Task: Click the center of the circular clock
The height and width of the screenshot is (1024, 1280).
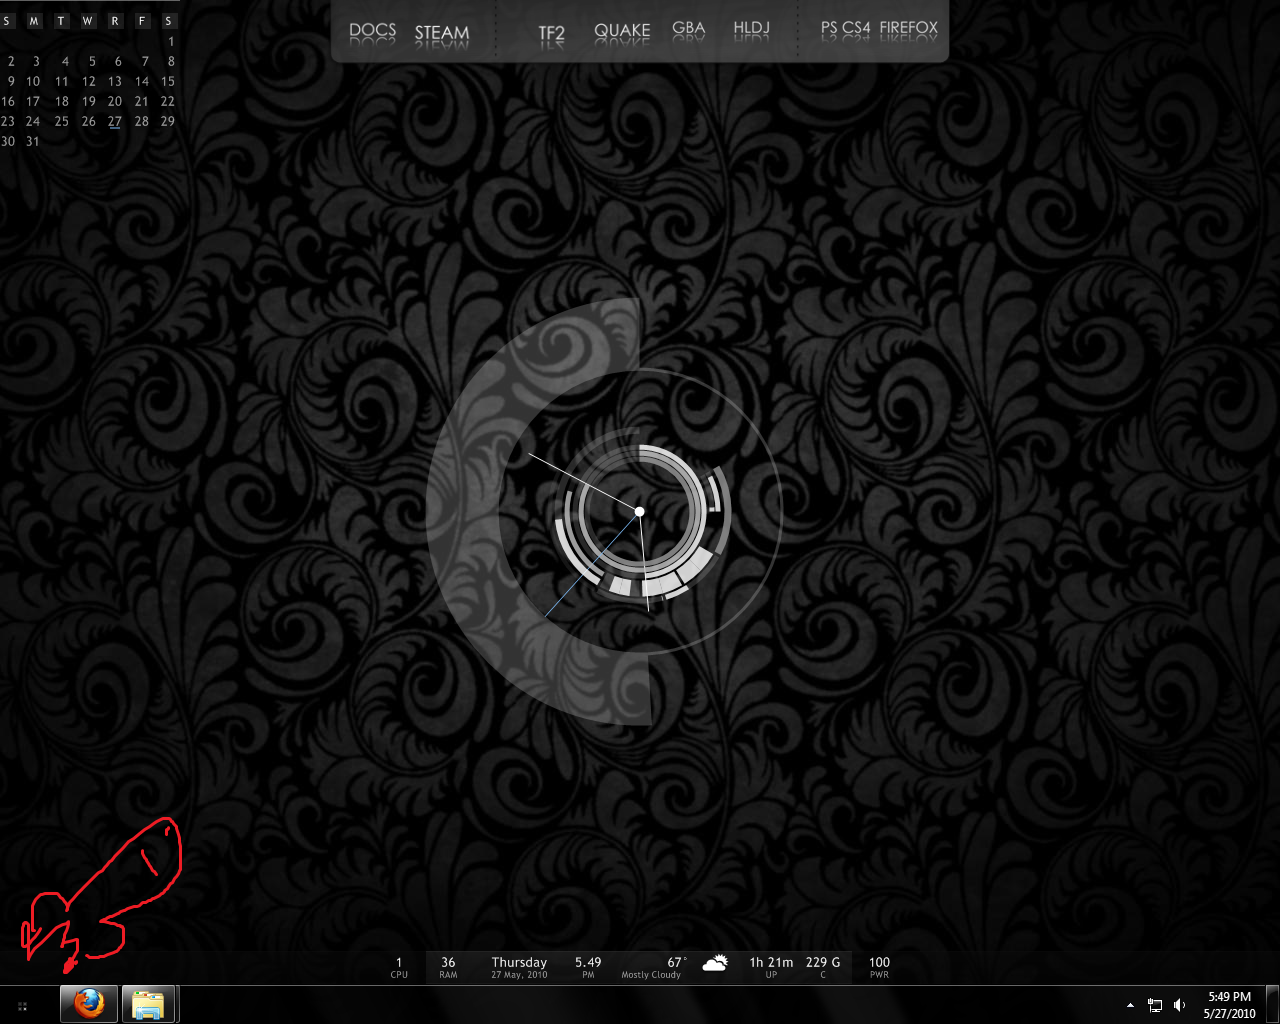Action: (639, 512)
